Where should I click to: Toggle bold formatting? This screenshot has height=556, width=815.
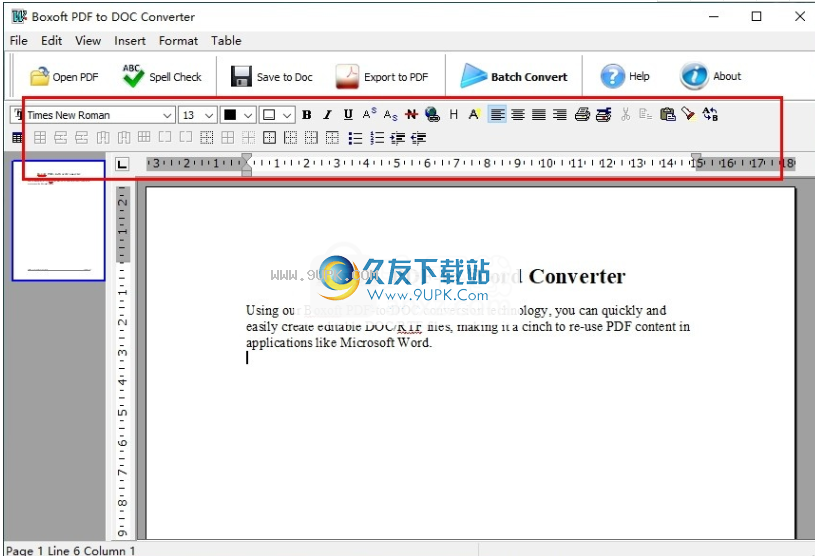pyautogui.click(x=307, y=115)
